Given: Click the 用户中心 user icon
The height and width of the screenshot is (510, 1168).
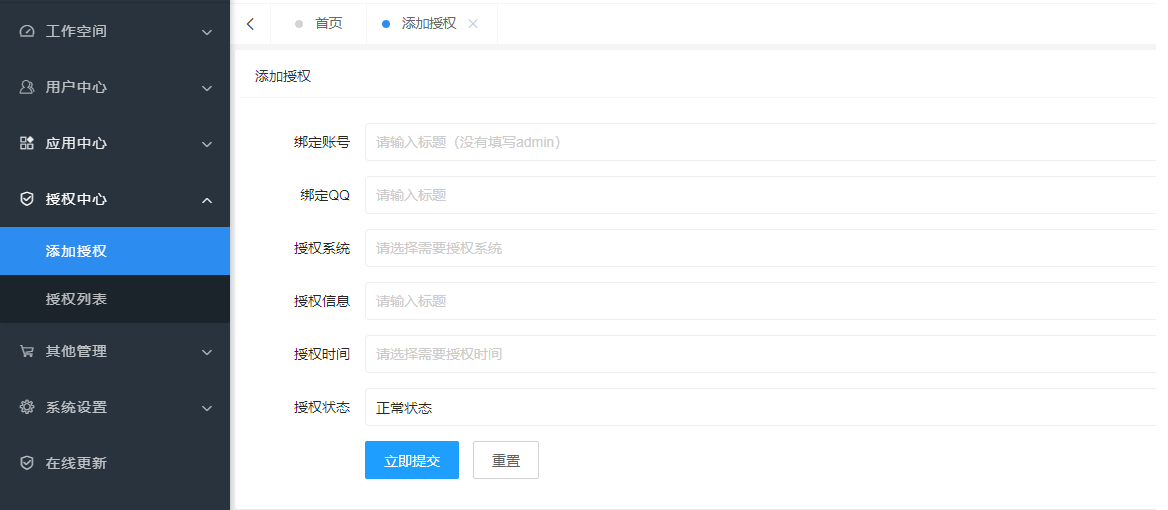Looking at the screenshot, I should (x=27, y=87).
